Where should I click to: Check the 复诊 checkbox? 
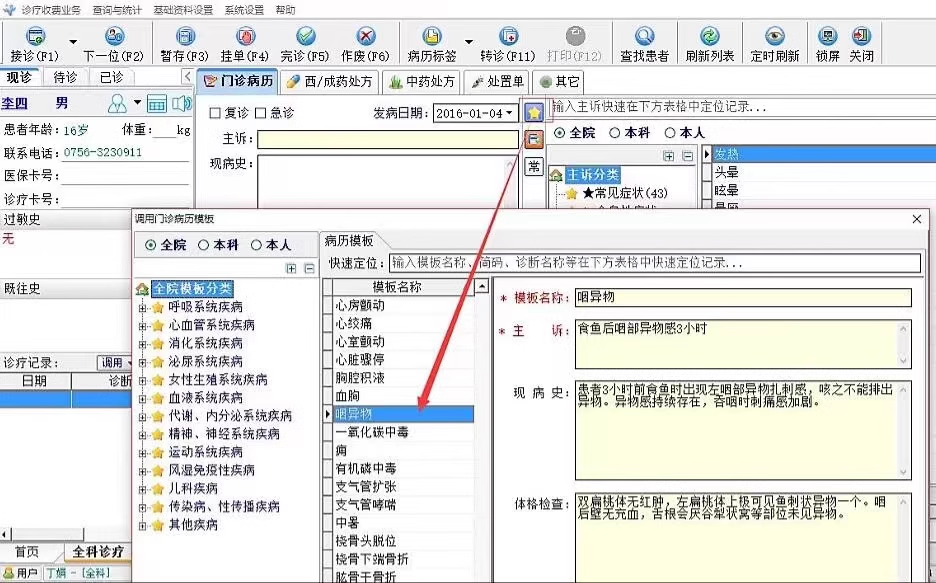click(215, 113)
